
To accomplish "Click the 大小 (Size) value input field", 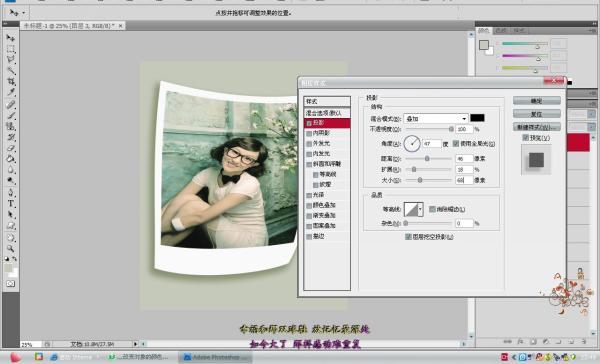I will tap(464, 180).
